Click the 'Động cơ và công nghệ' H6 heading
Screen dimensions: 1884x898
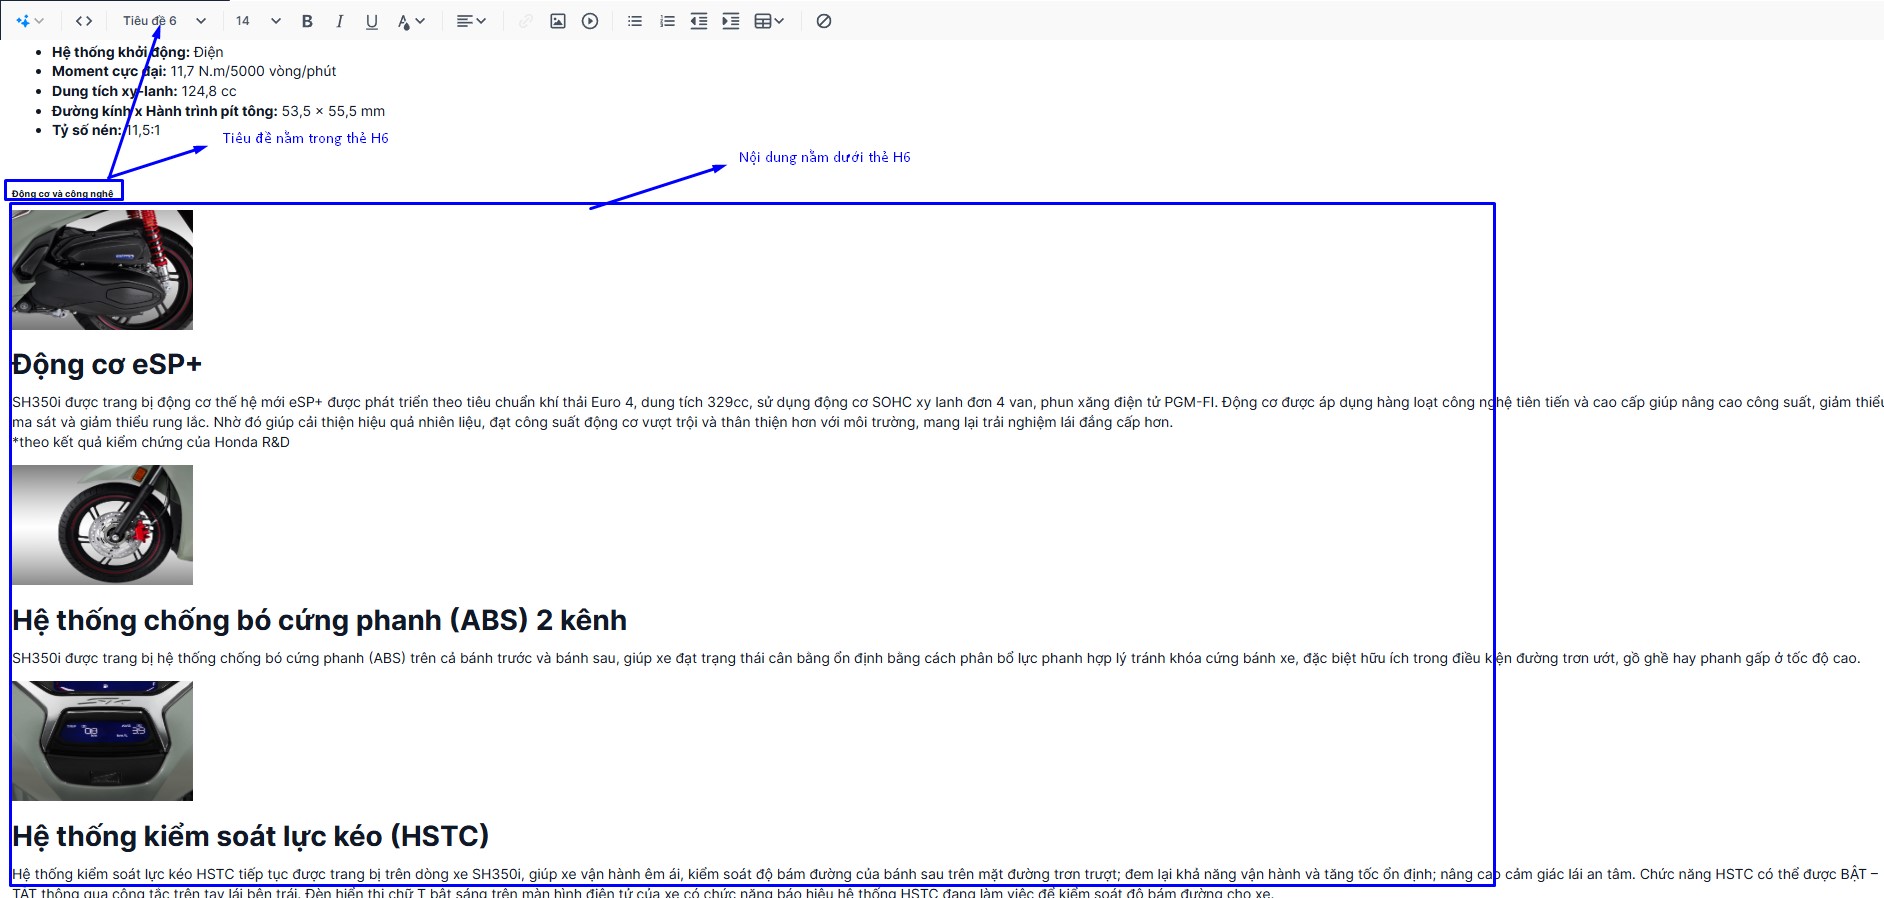pyautogui.click(x=63, y=194)
